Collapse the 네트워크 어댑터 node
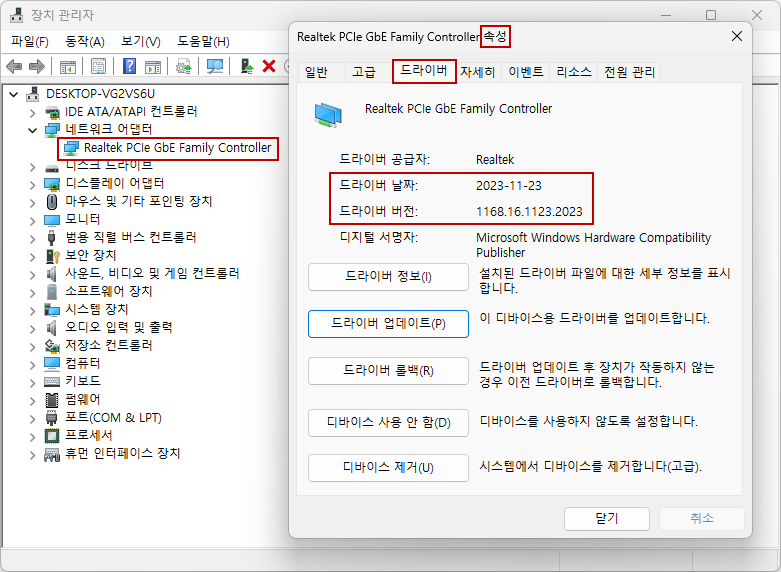The image size is (781, 572). coord(32,130)
